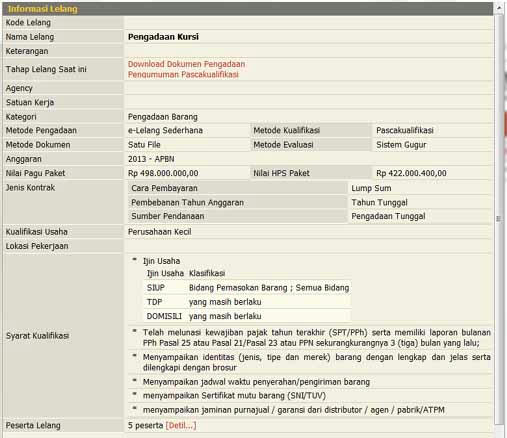Select the 'e-Lelang Sederhana' value

coord(165,131)
